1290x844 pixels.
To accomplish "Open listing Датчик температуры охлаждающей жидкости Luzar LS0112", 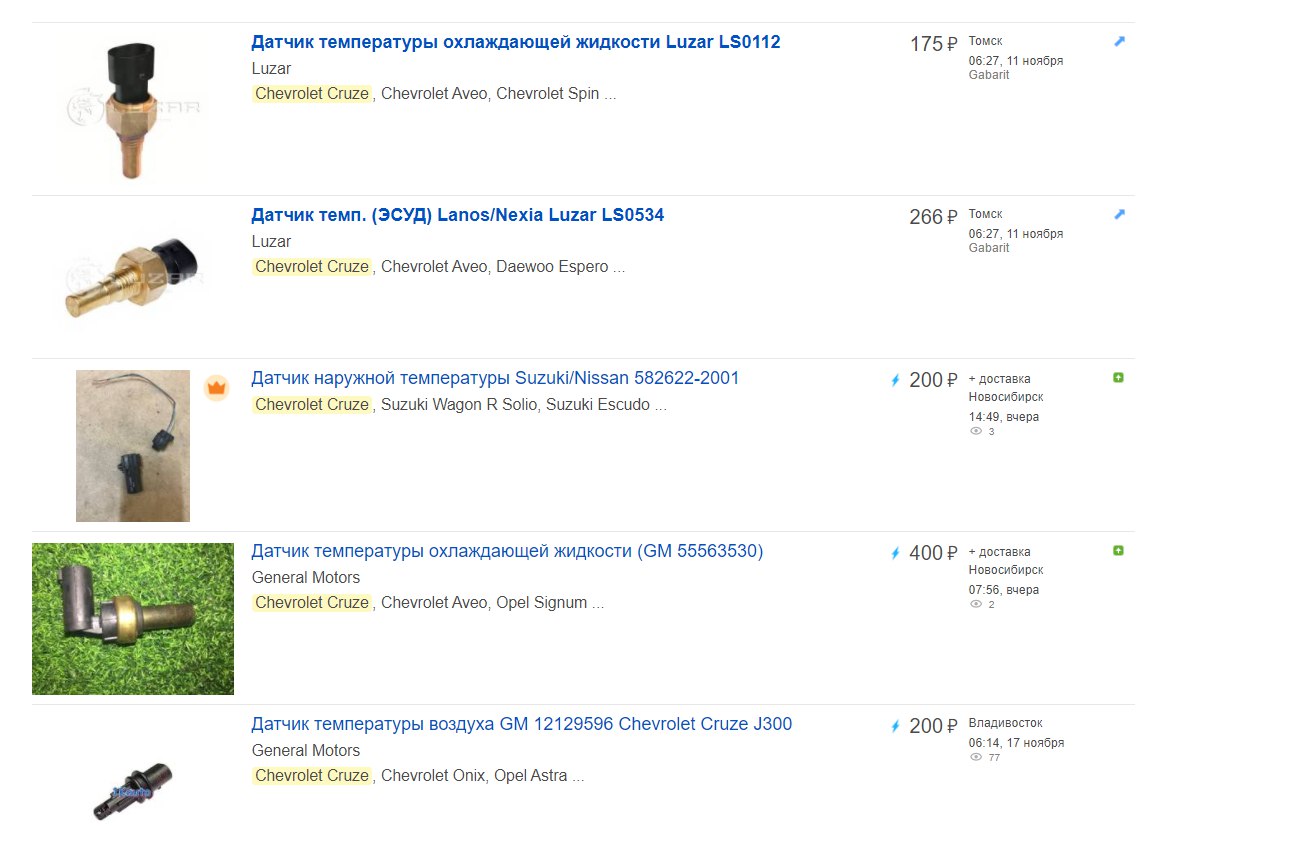I will [x=516, y=42].
